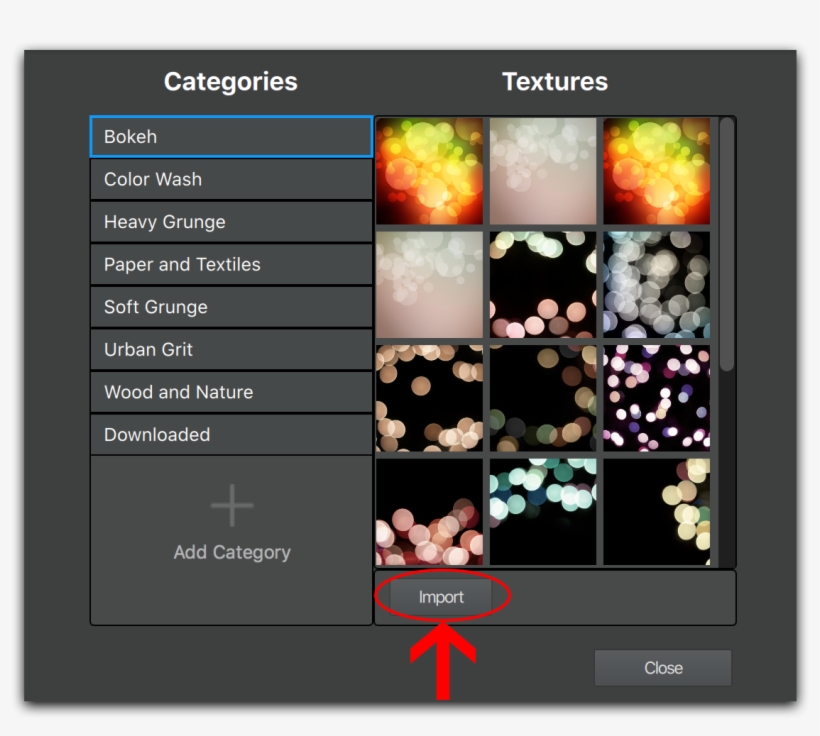820x736 pixels.
Task: Select the teal bokeh texture in bottom row
Action: click(x=543, y=511)
